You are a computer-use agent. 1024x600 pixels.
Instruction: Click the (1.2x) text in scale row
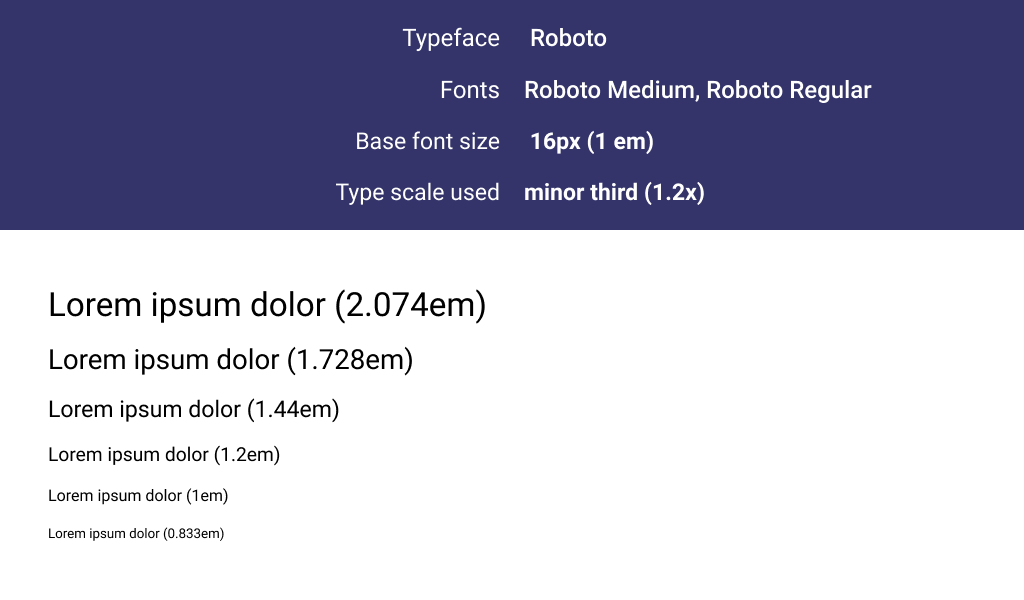[675, 193]
